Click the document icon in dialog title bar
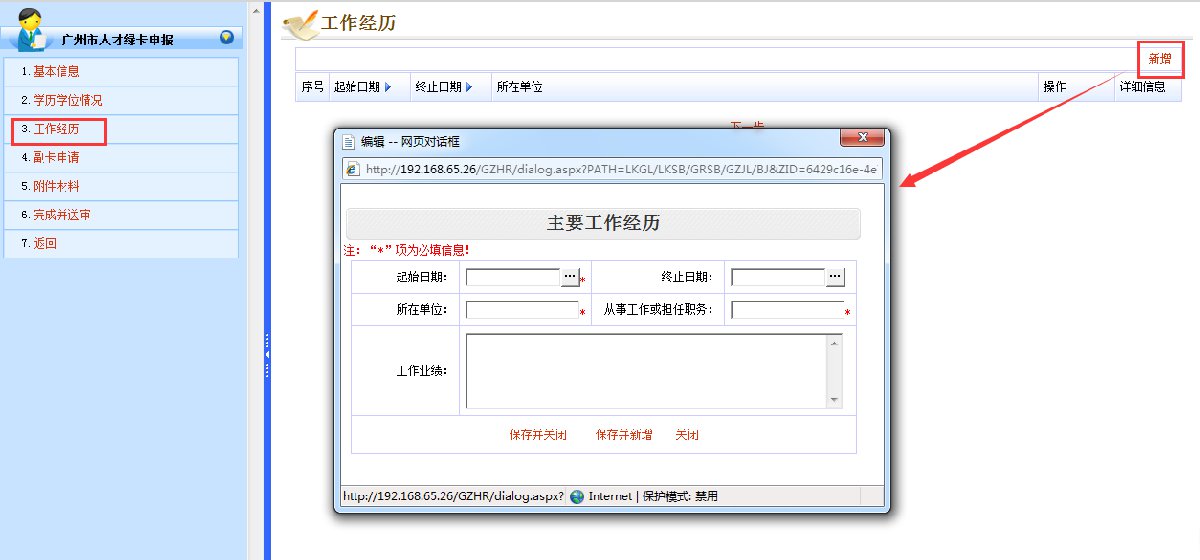 [x=349, y=142]
